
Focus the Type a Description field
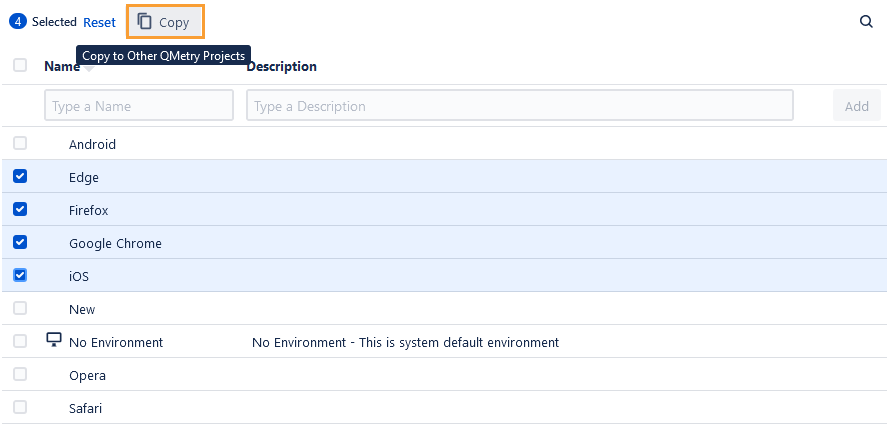pyautogui.click(x=519, y=106)
